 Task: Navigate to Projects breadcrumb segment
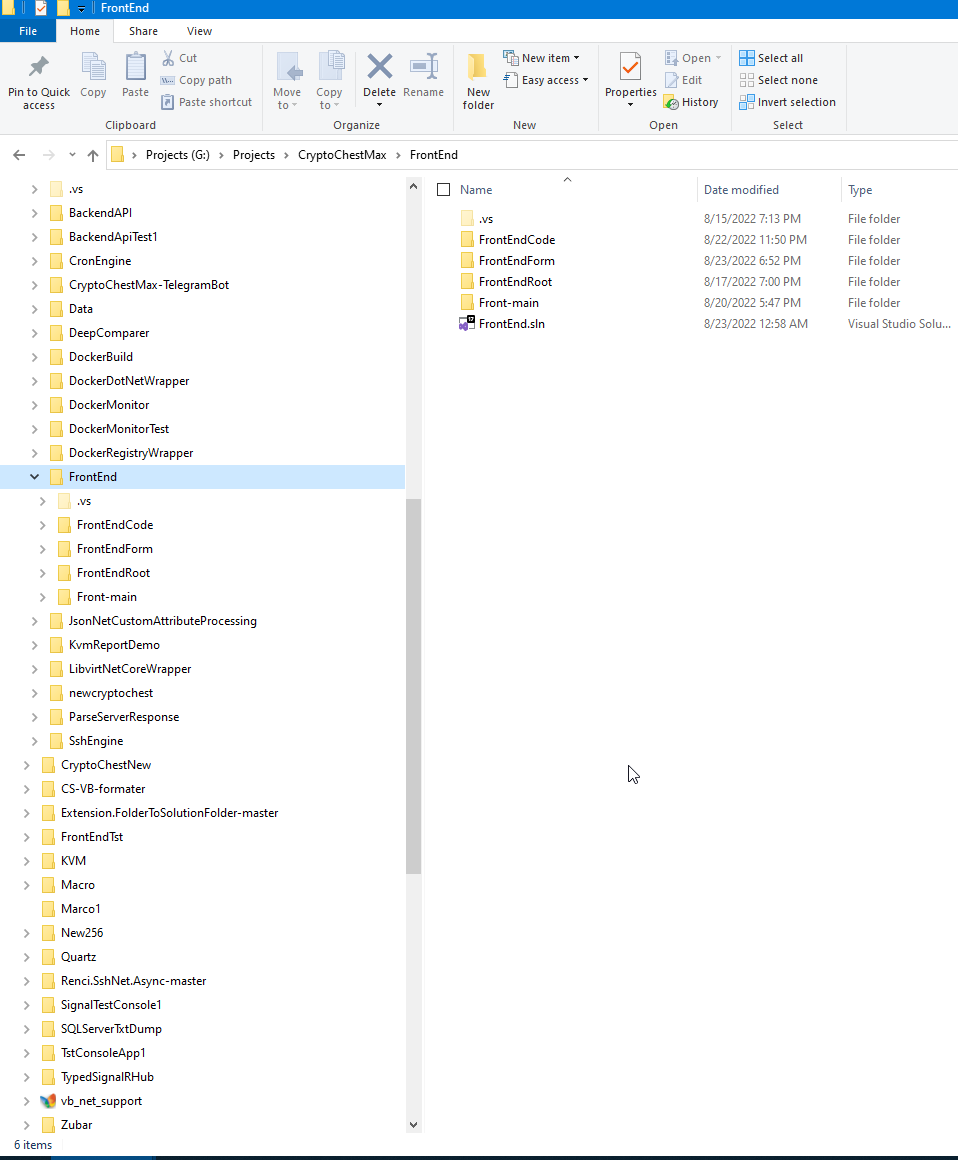point(254,155)
